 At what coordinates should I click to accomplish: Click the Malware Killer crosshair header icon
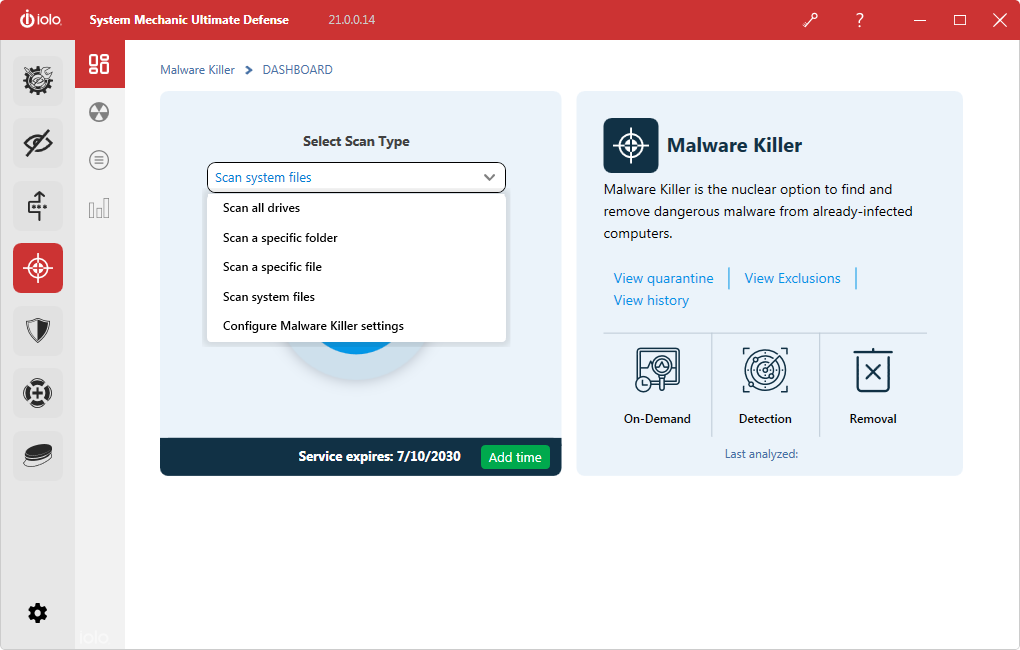630,145
